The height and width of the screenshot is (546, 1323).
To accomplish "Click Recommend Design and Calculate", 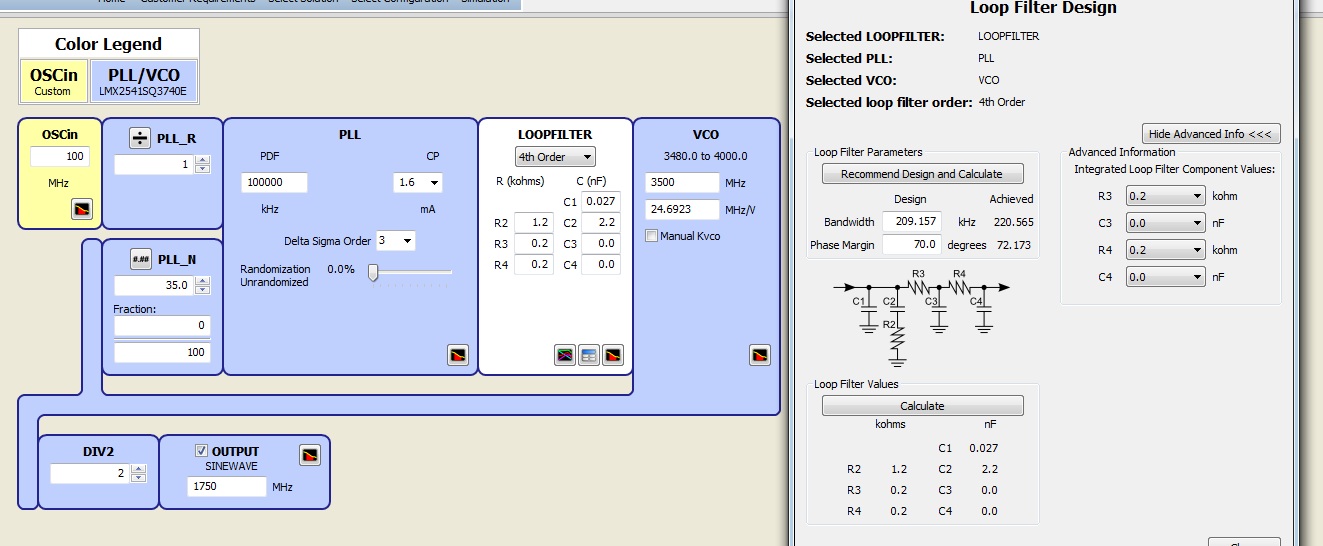I will (922, 174).
